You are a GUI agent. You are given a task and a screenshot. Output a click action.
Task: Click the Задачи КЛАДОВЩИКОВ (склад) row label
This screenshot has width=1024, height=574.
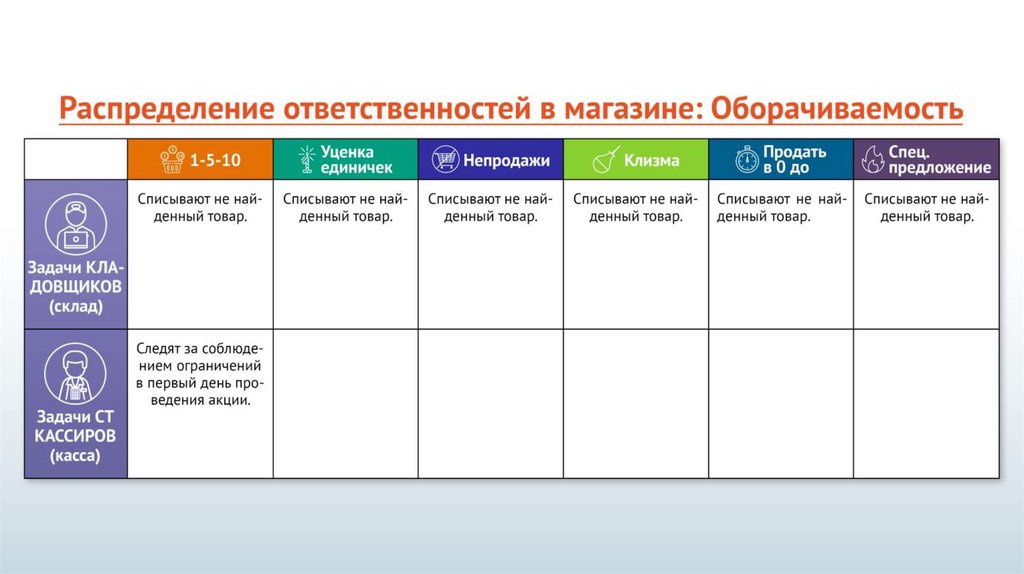coord(76,287)
